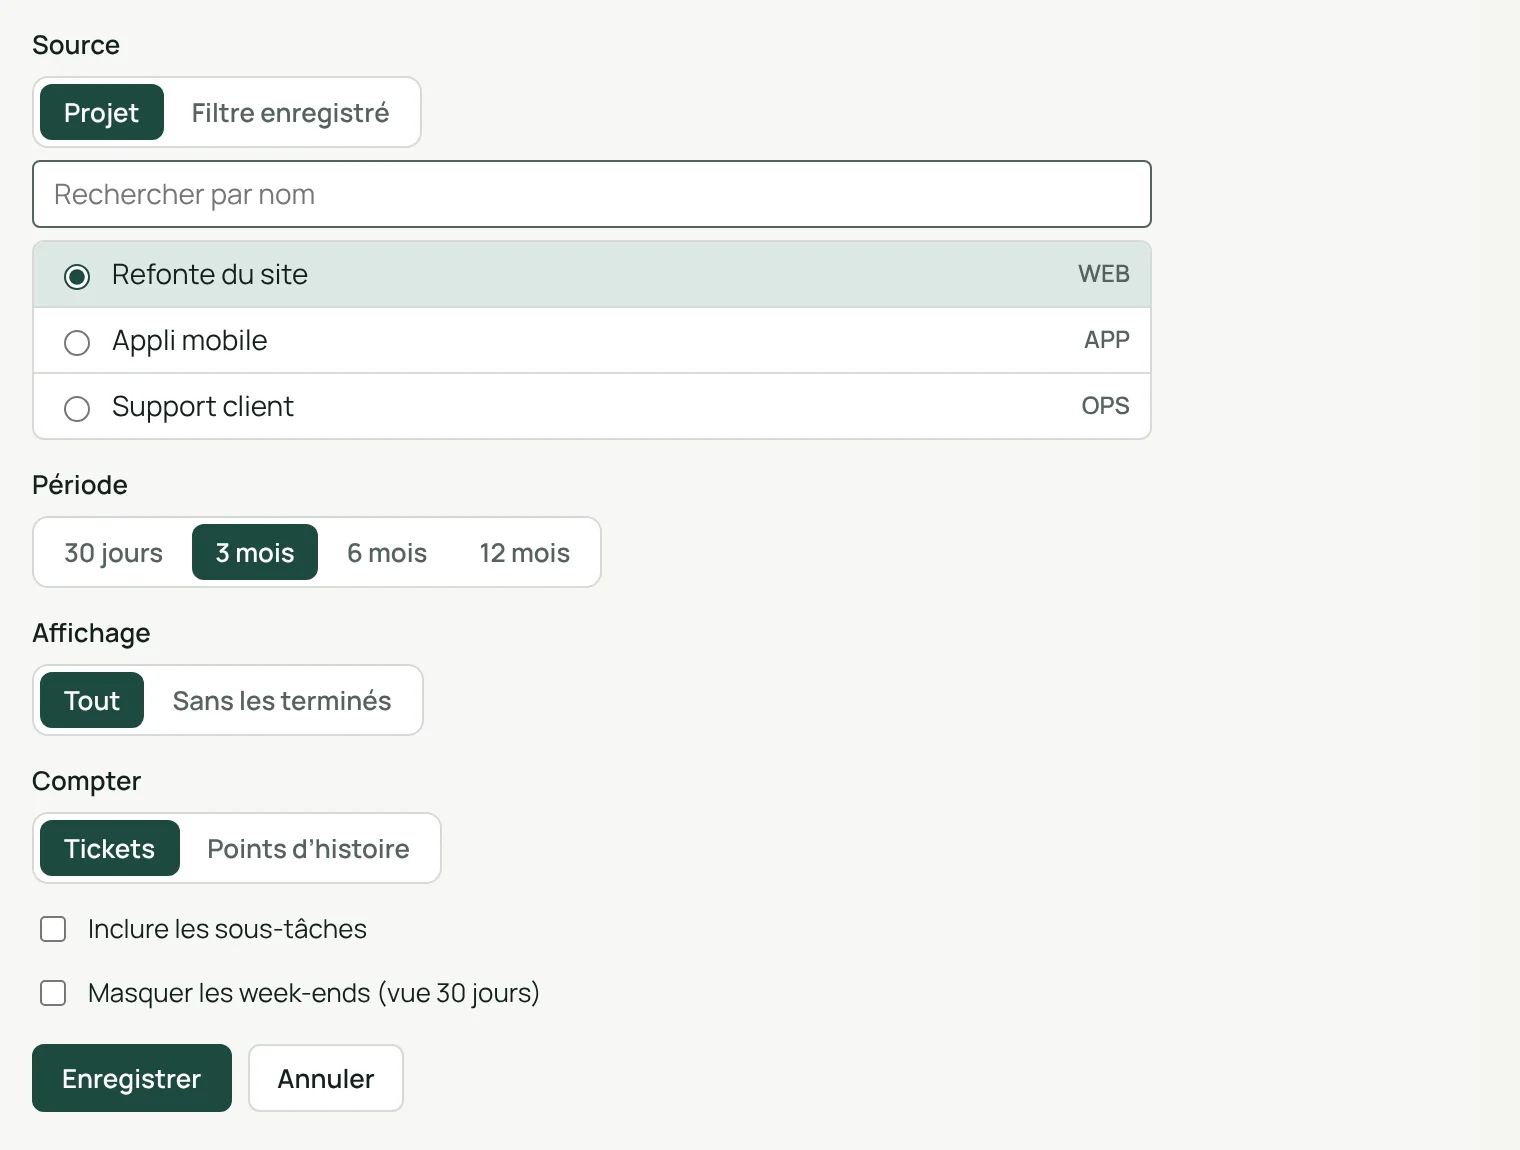
Task: Select the Projet source option
Action: pos(101,112)
